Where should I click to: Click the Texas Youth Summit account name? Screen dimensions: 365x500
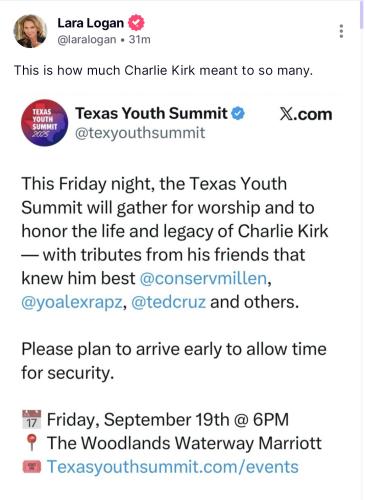click(151, 113)
